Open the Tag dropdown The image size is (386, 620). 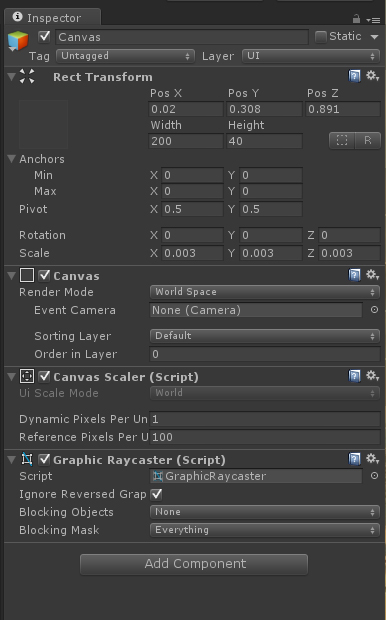[x=125, y=56]
